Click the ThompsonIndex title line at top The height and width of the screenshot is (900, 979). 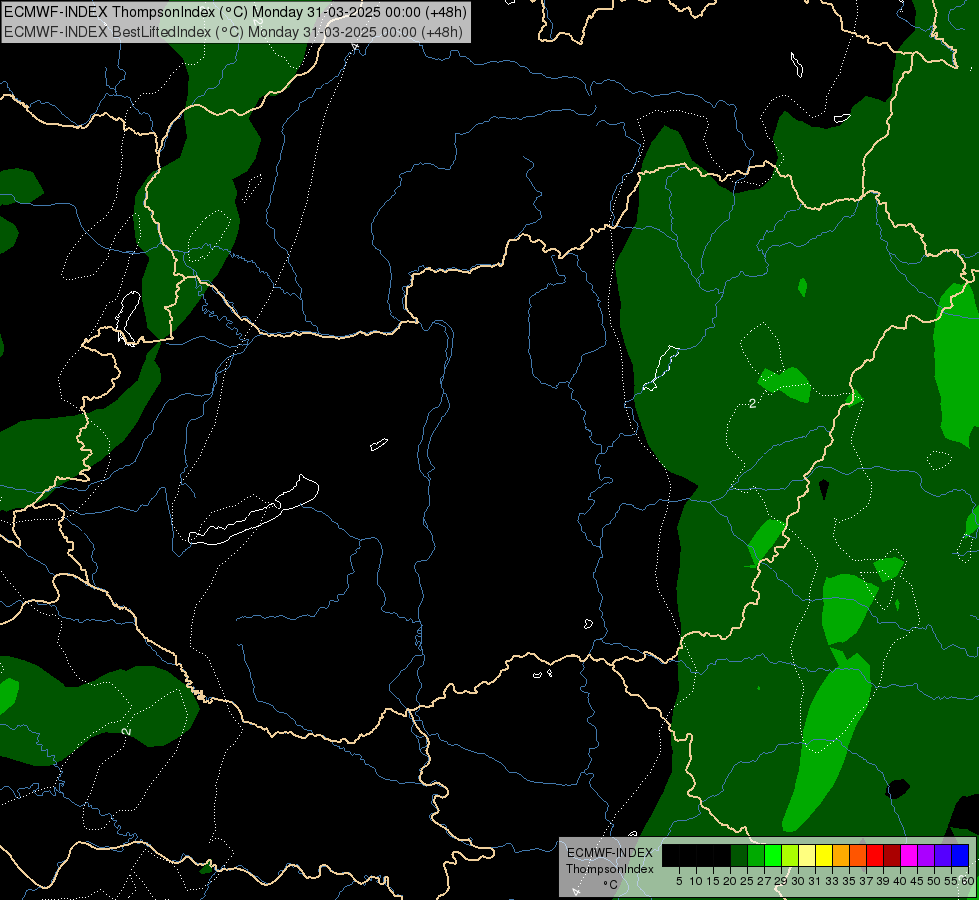pyautogui.click(x=235, y=12)
